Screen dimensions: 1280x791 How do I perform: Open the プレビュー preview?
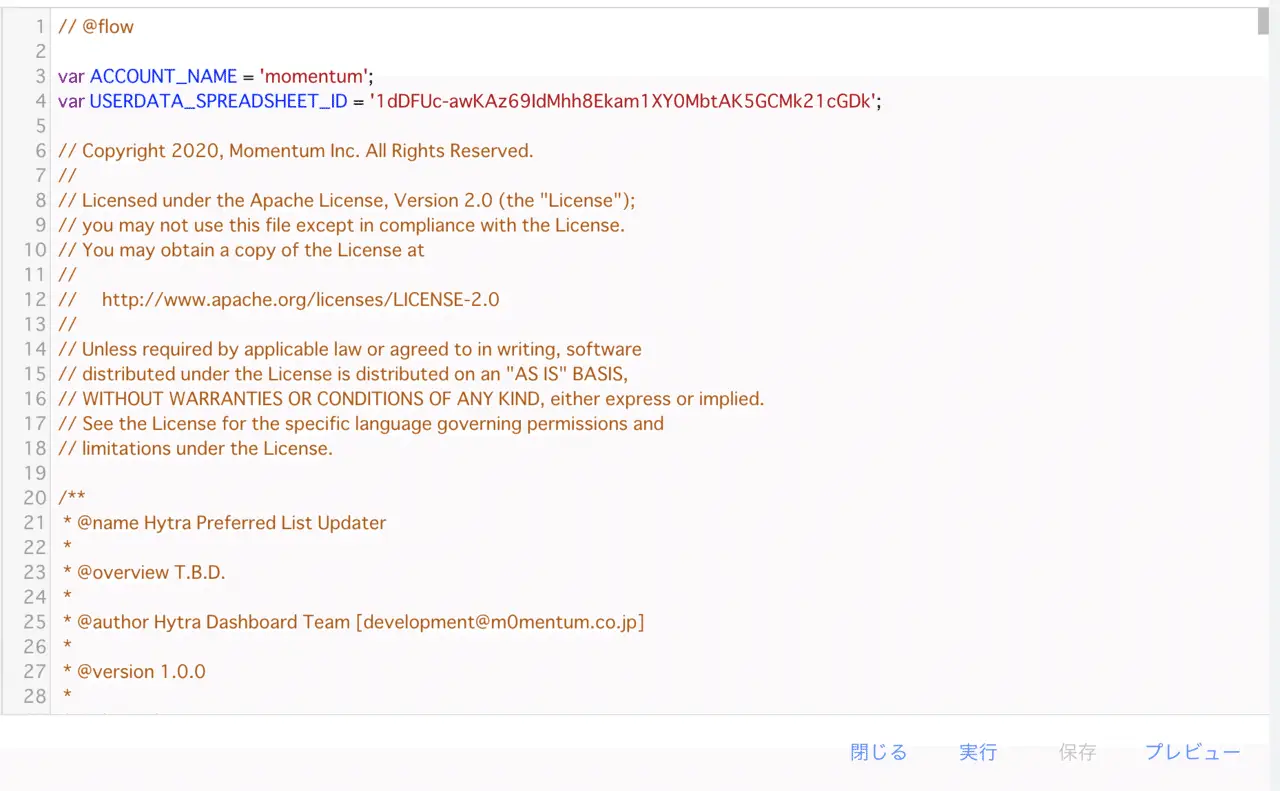point(1192,752)
